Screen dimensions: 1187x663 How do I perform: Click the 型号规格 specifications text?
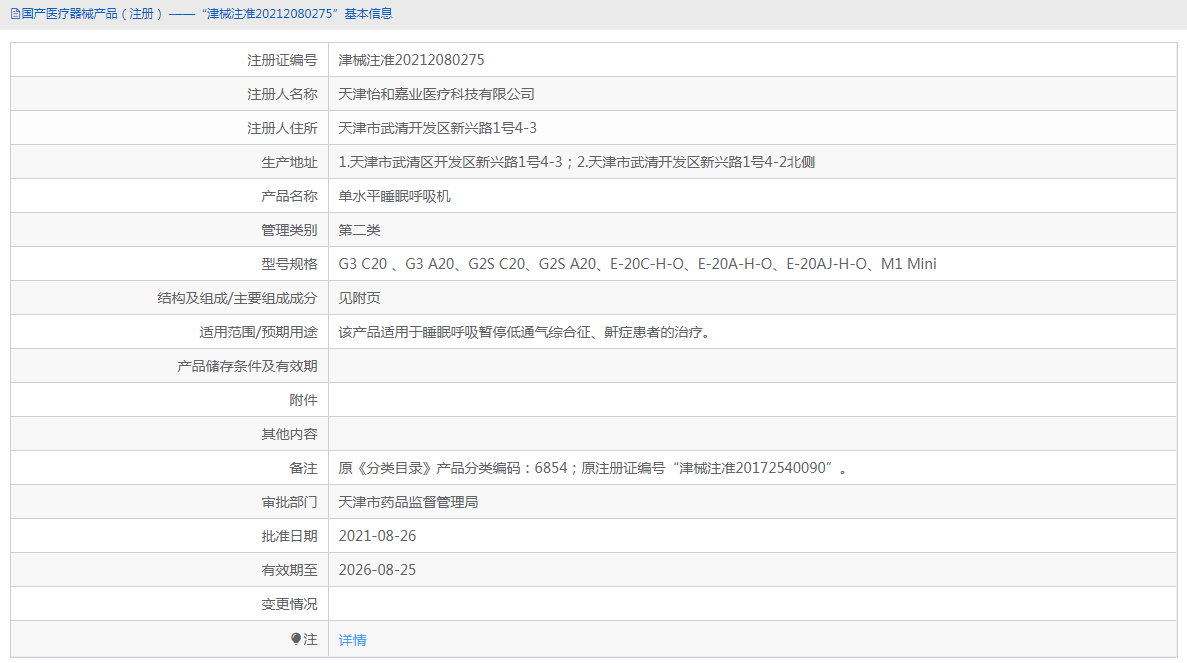(x=638, y=263)
